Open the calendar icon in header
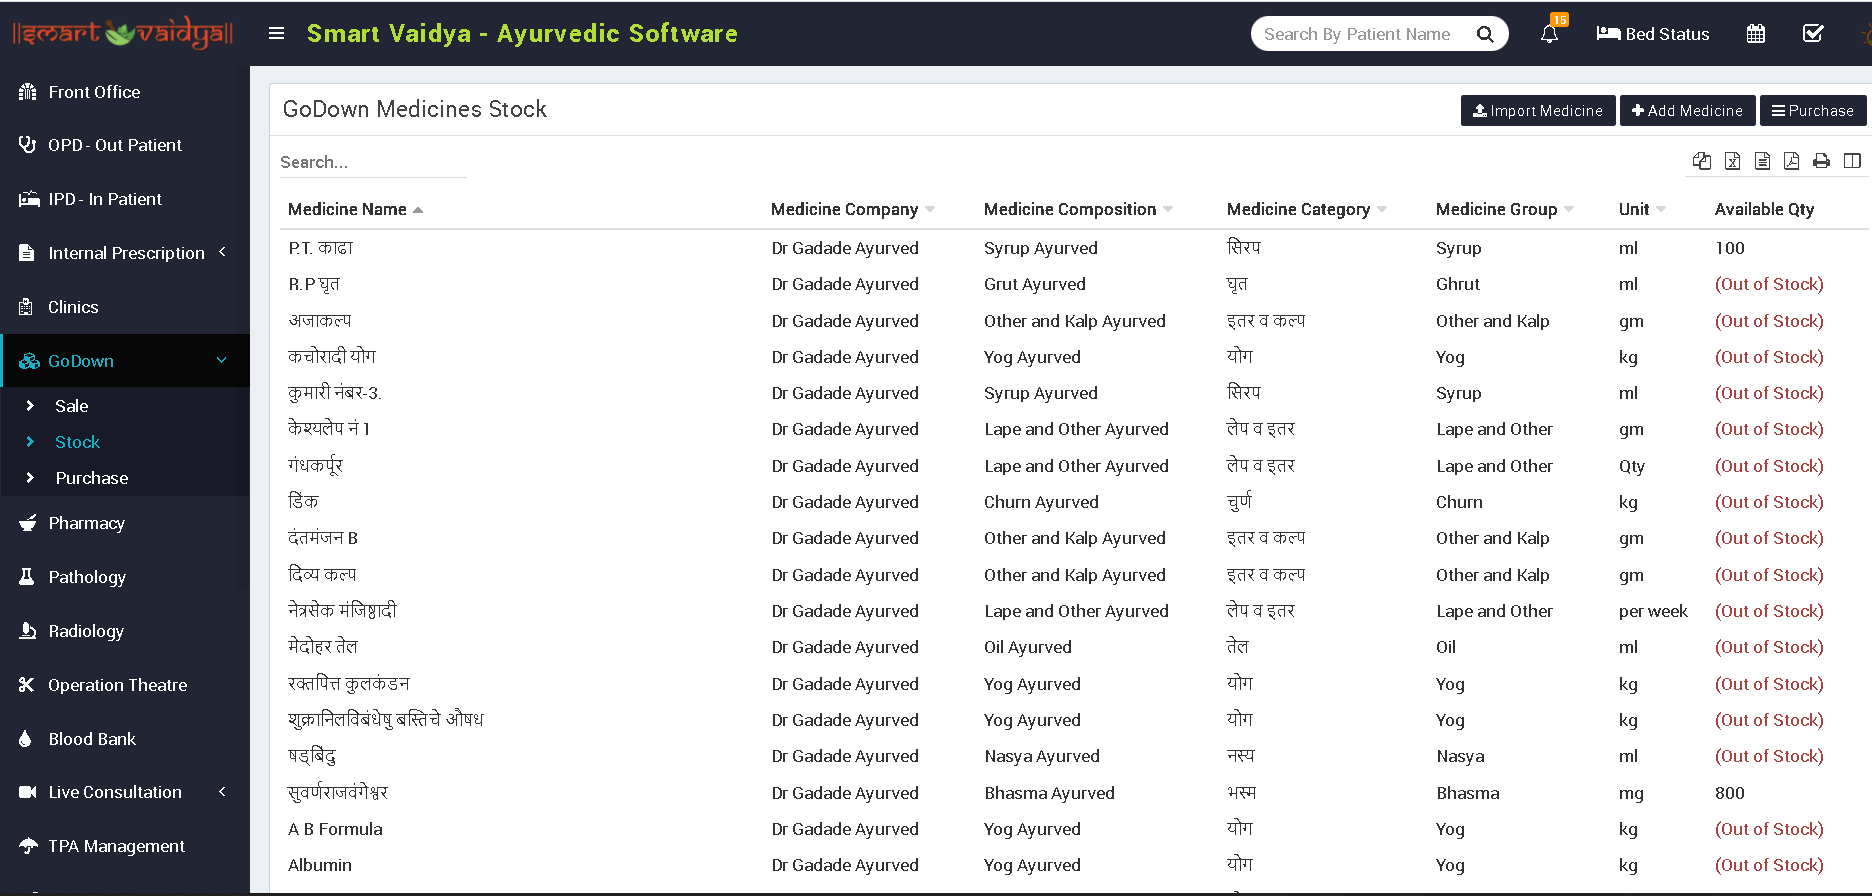 click(x=1755, y=34)
